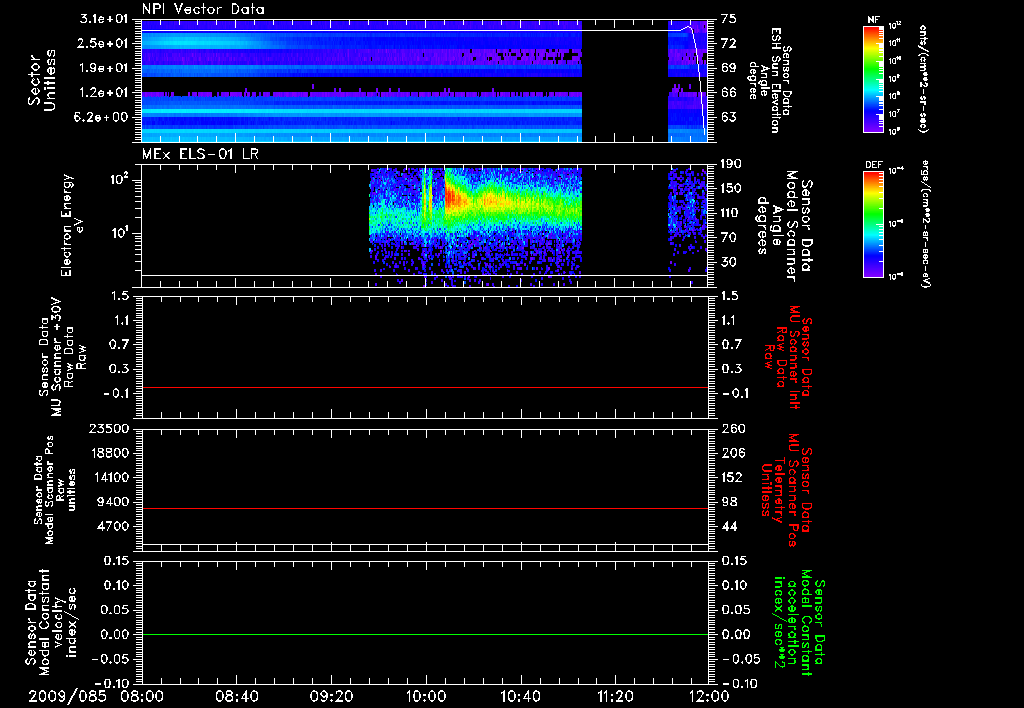
Task: Click the "10:00" time axis label
Action: (426, 696)
